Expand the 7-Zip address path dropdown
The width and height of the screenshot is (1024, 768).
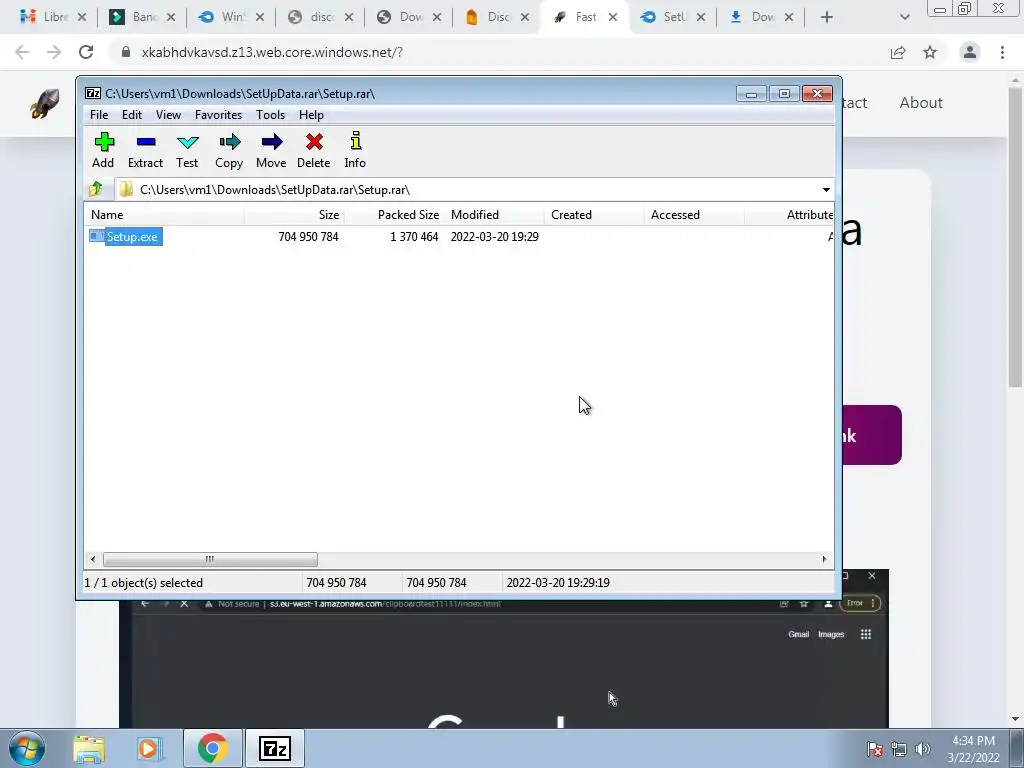pyautogui.click(x=826, y=190)
